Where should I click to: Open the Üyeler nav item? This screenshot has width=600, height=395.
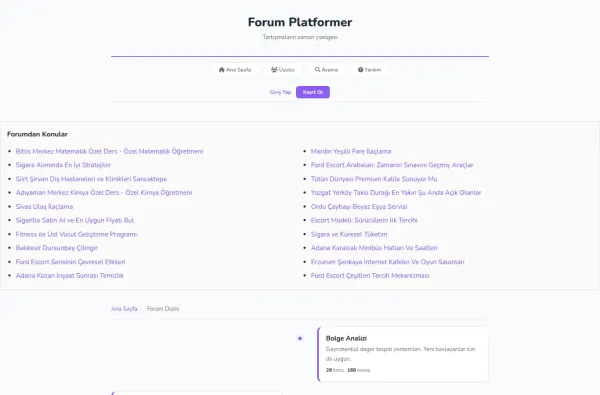283,70
